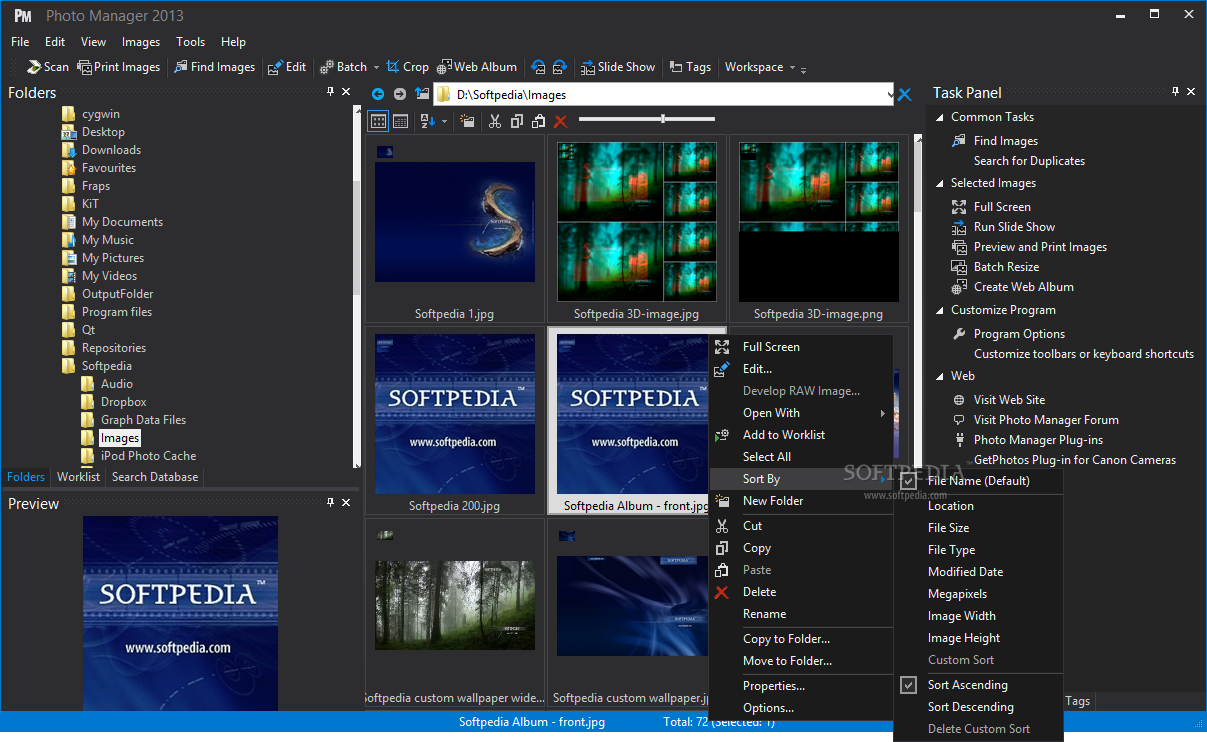Pin the Folders panel
The width and height of the screenshot is (1207, 742).
pos(331,91)
